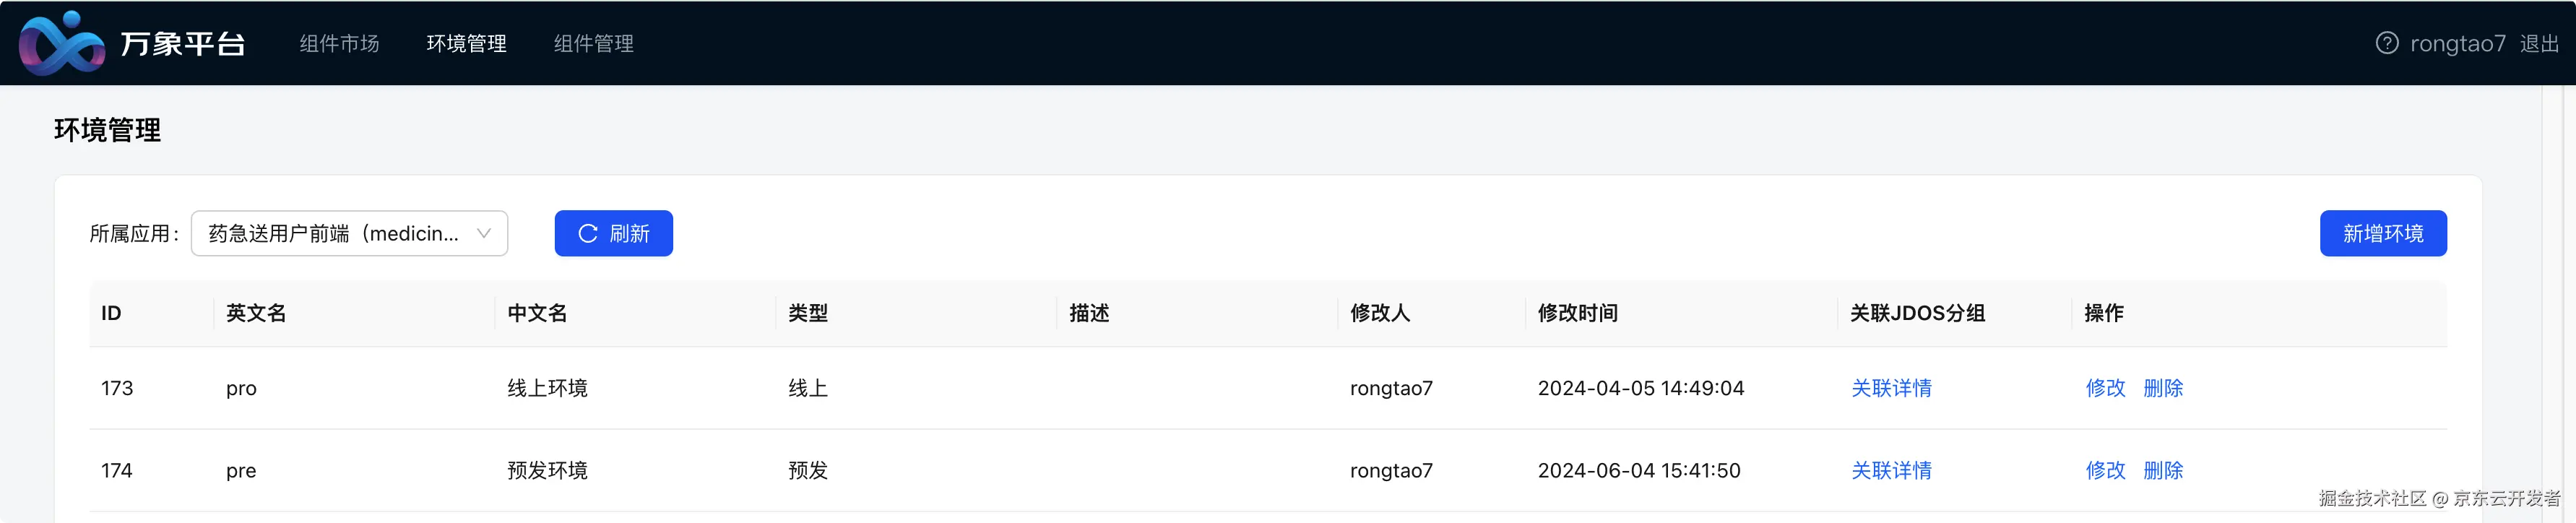Click the 万象平台 infinity logo icon
Image resolution: width=2576 pixels, height=523 pixels.
[x=61, y=44]
